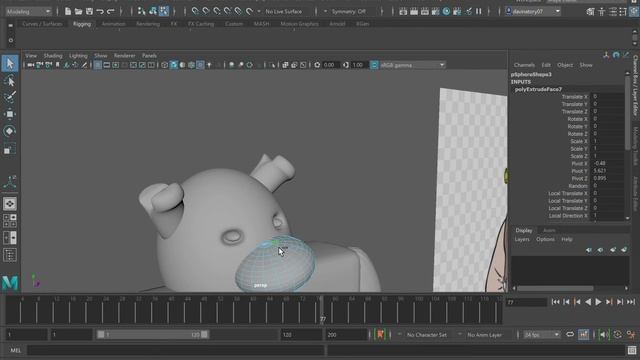Viewport: 640px width, 360px height.
Task: Click the Redo arrow icon
Action: tap(111, 11)
